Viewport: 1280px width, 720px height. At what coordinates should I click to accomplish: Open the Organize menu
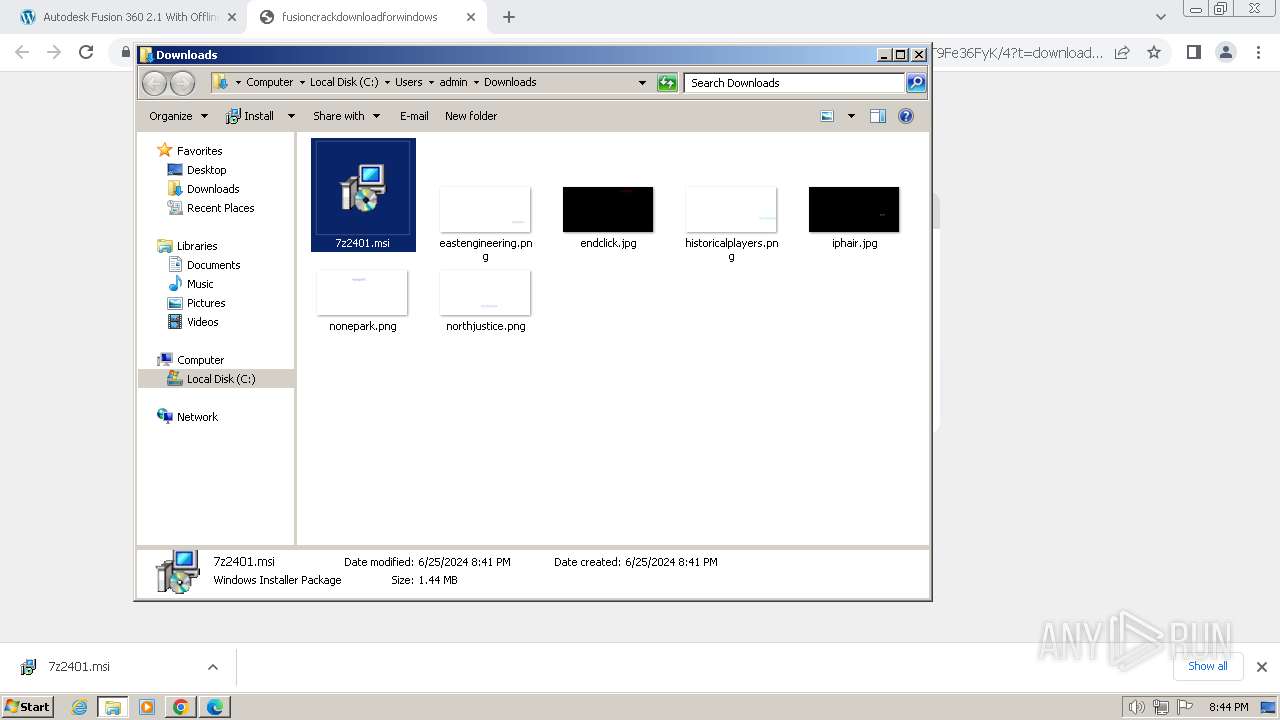(x=178, y=116)
